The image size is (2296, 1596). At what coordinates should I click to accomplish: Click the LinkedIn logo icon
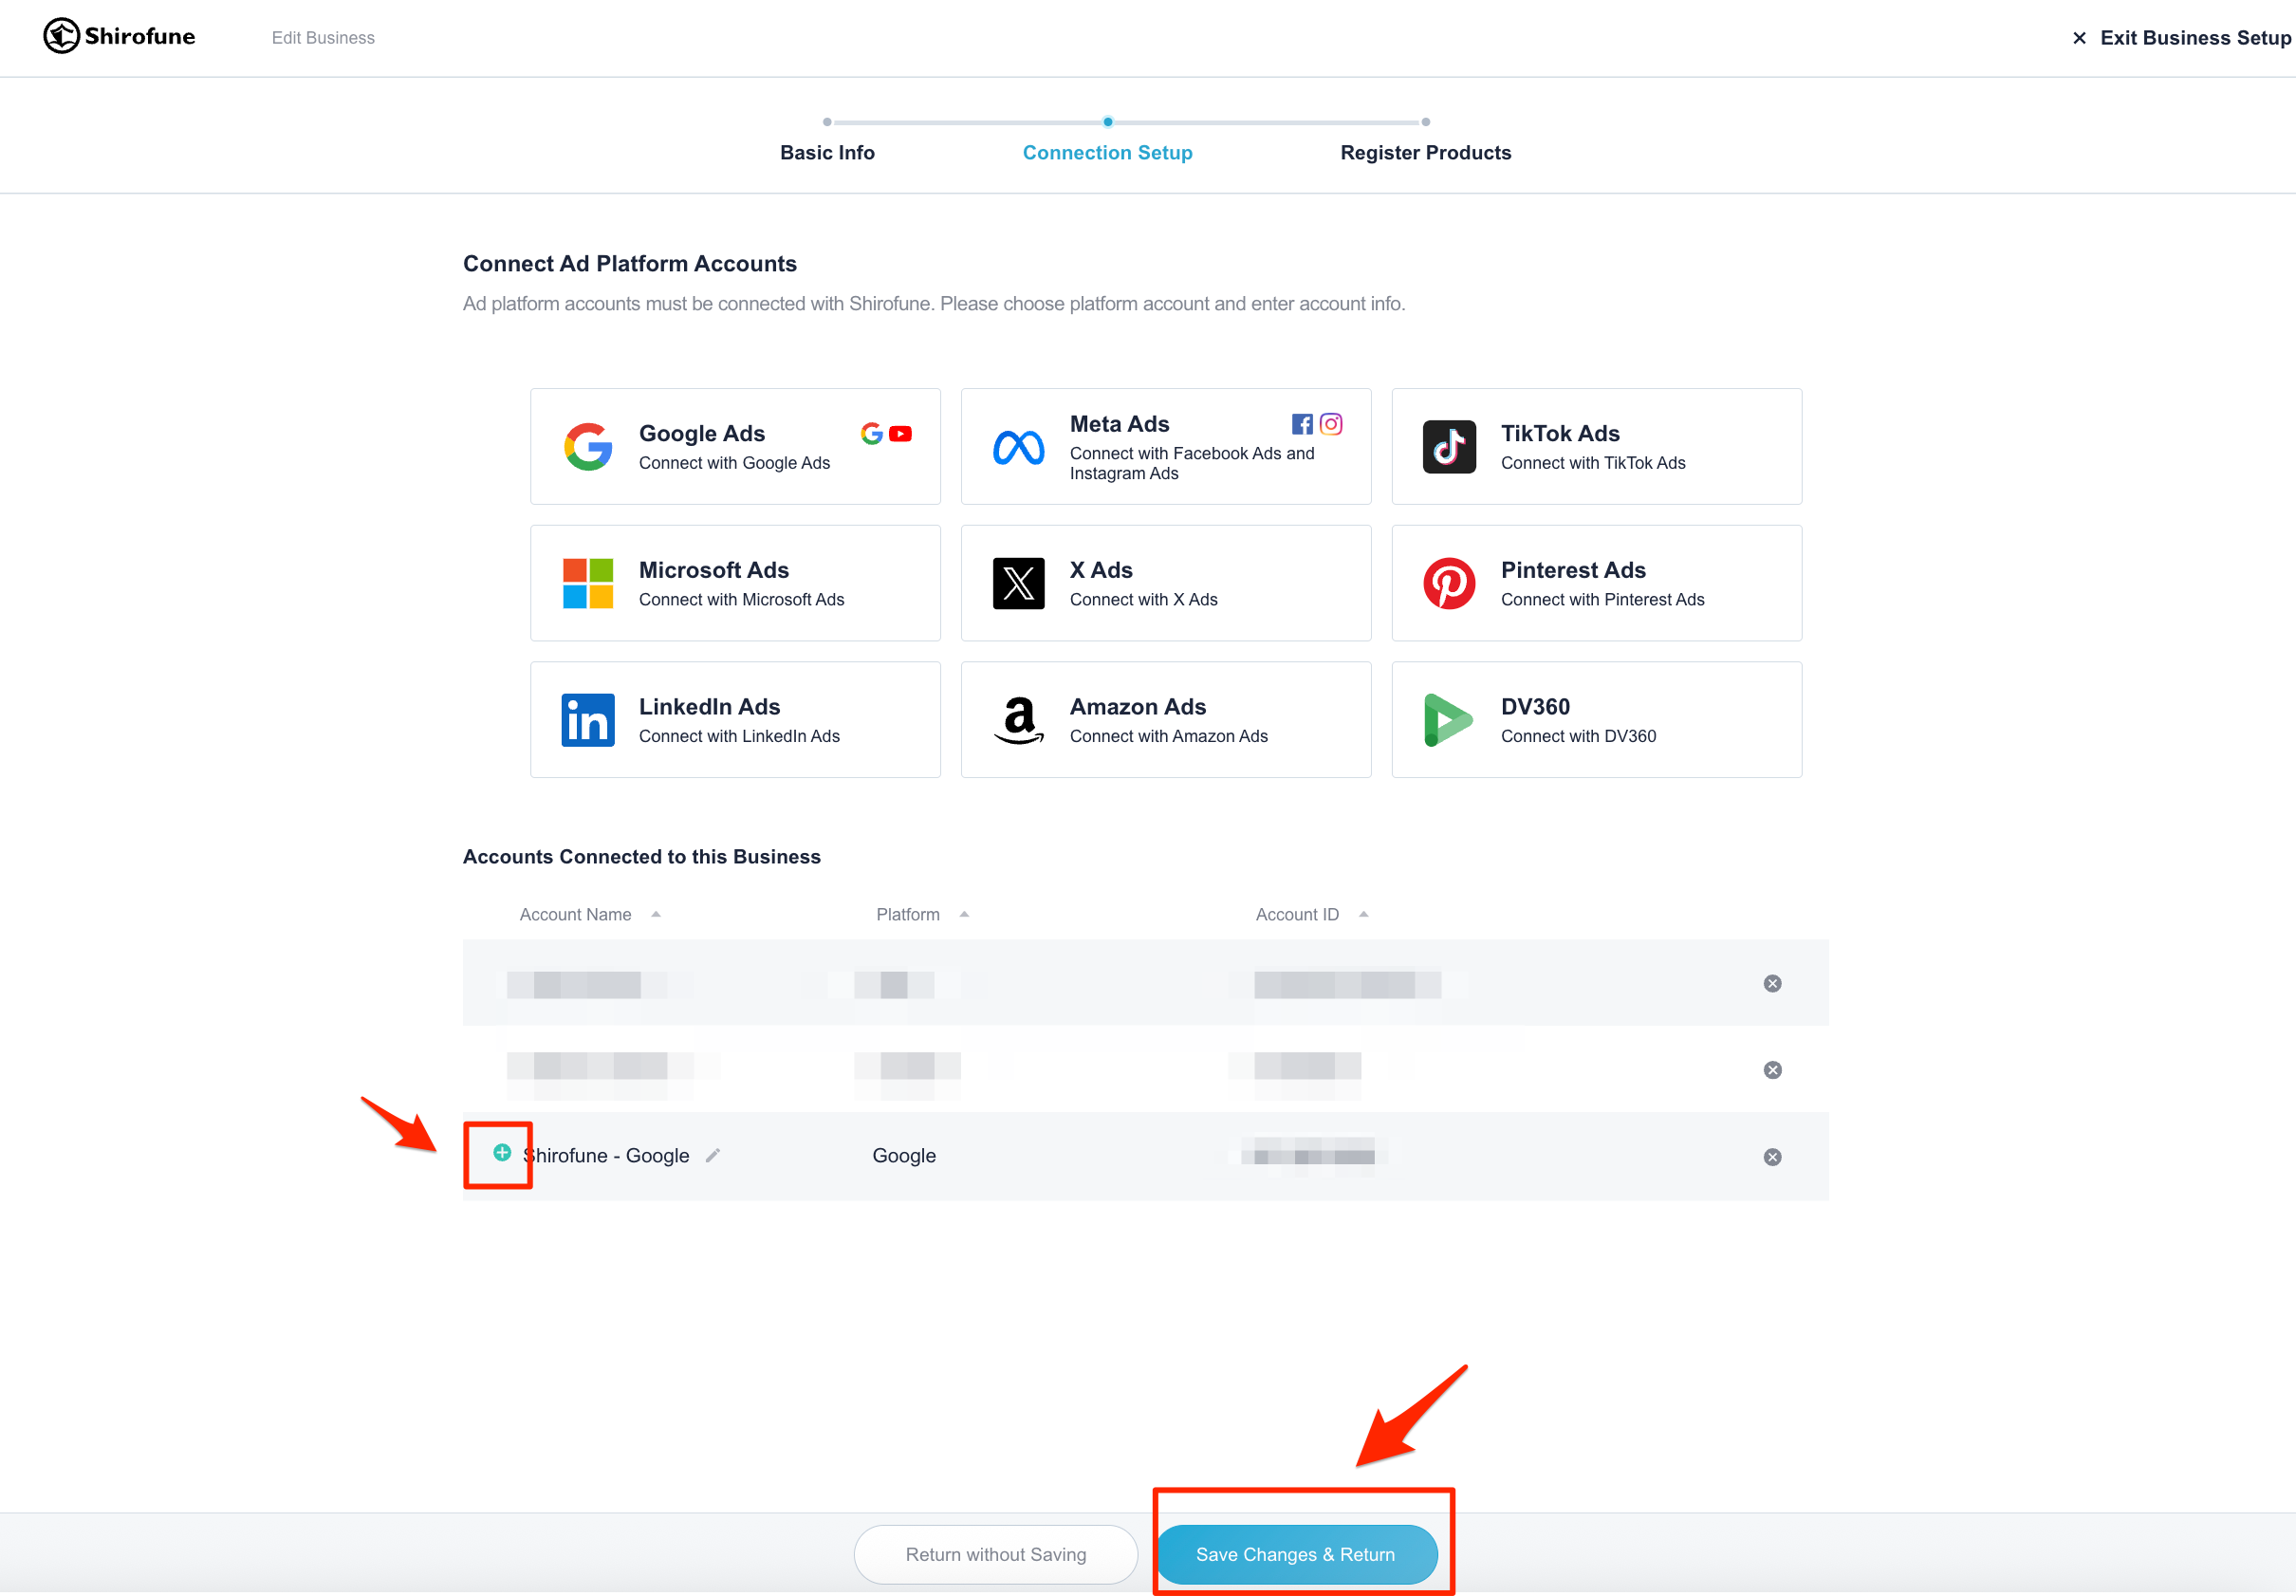pos(588,720)
